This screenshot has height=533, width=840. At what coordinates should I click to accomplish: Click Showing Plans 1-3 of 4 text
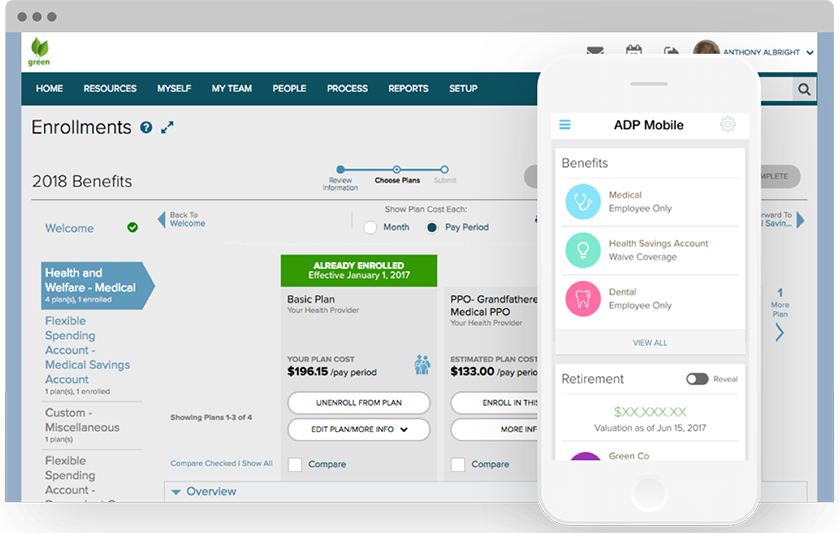211,417
